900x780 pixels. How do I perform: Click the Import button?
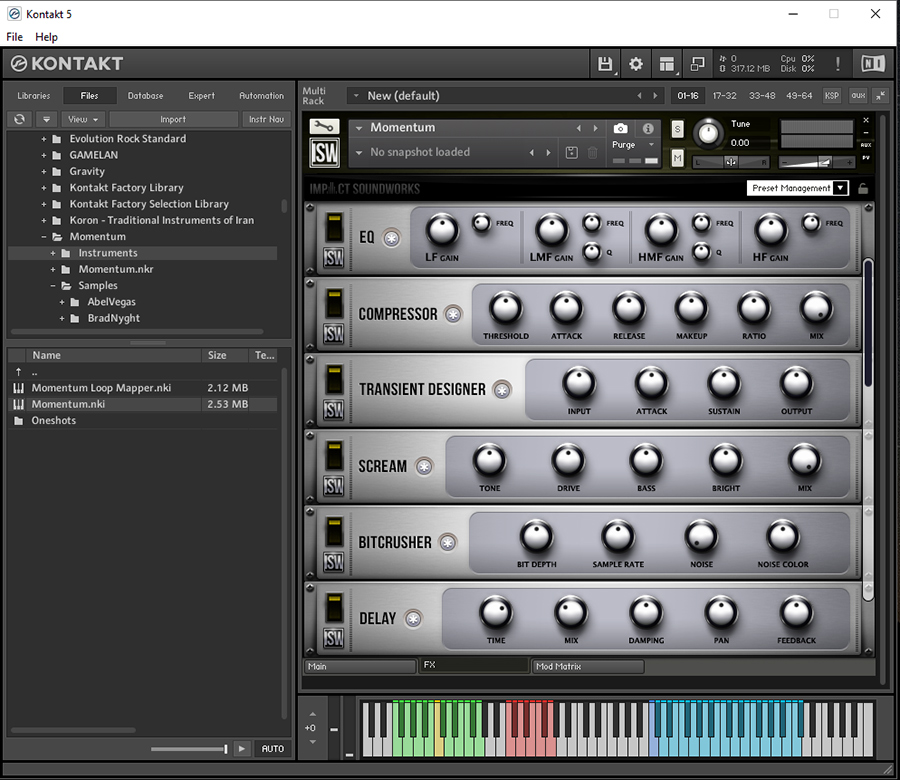(x=173, y=119)
